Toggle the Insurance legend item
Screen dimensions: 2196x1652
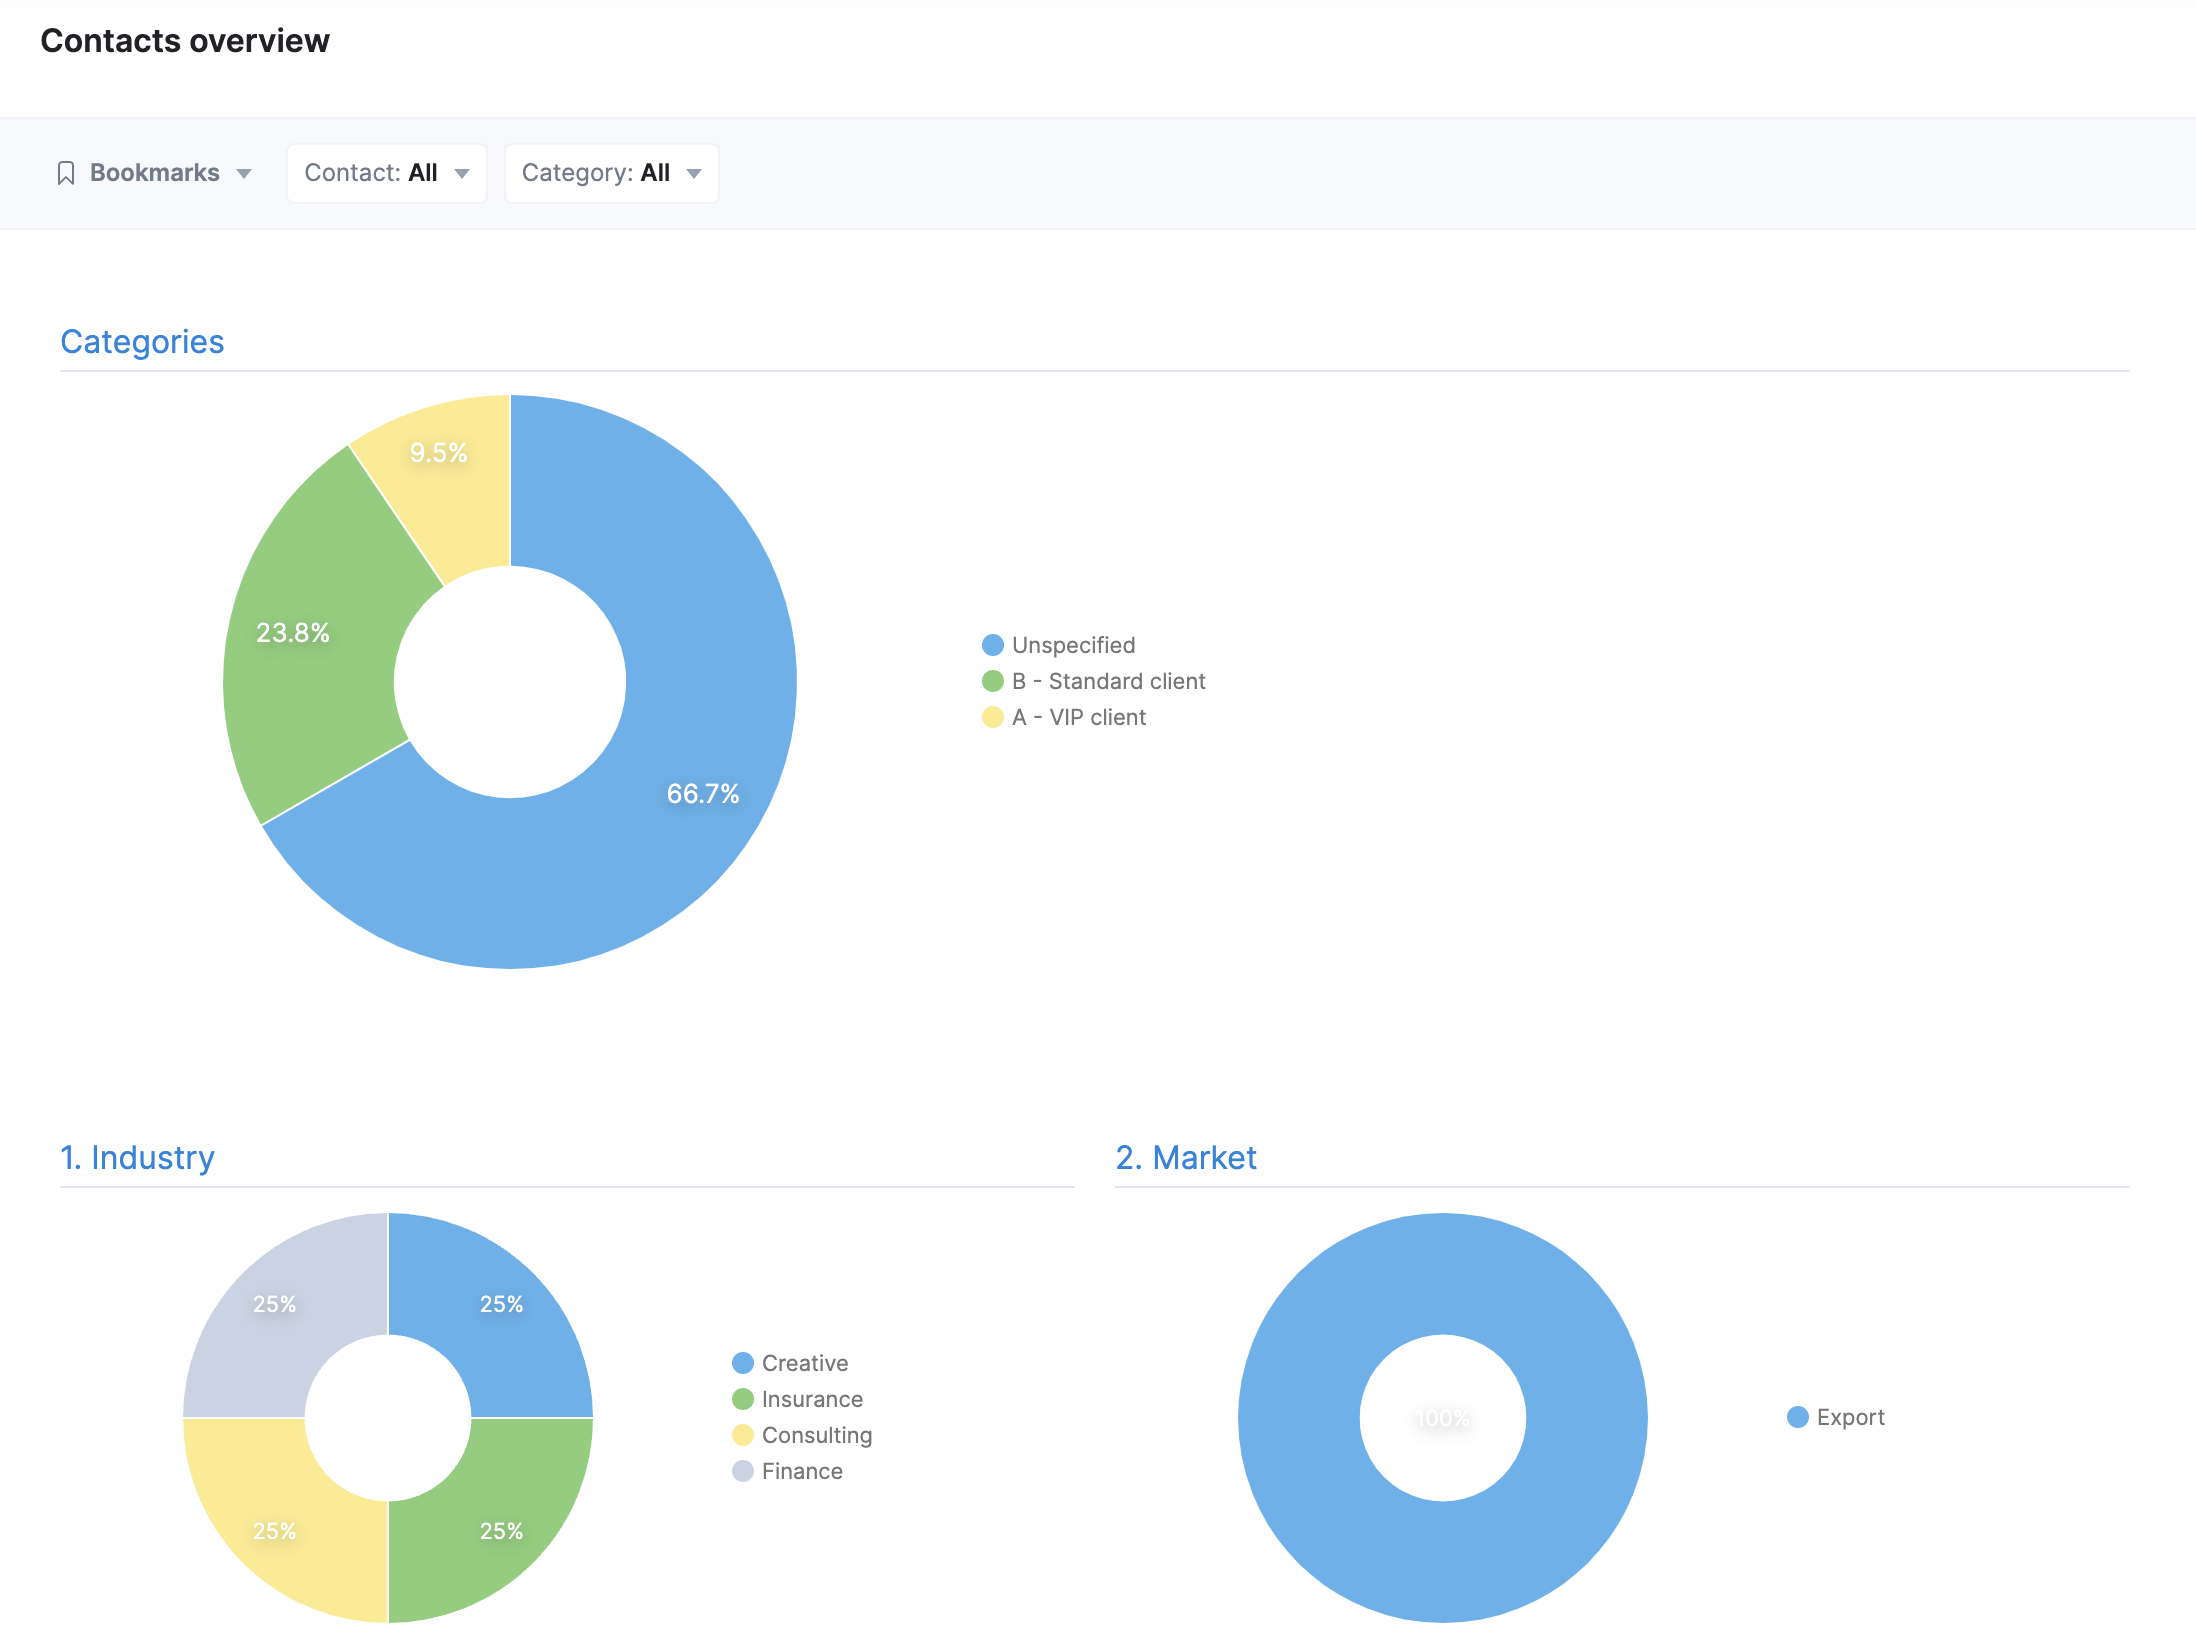pos(797,1399)
